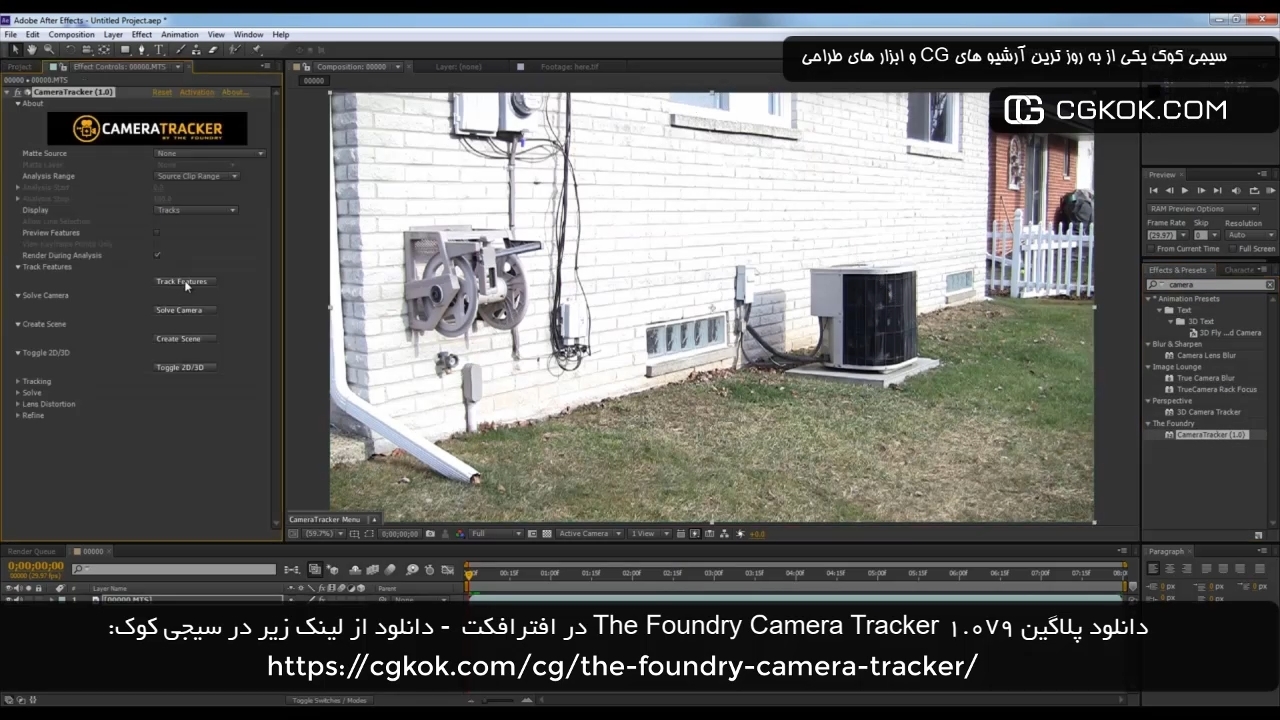Viewport: 1280px width, 720px height.
Task: Take snapshot with the camera icon
Action: tap(430, 534)
